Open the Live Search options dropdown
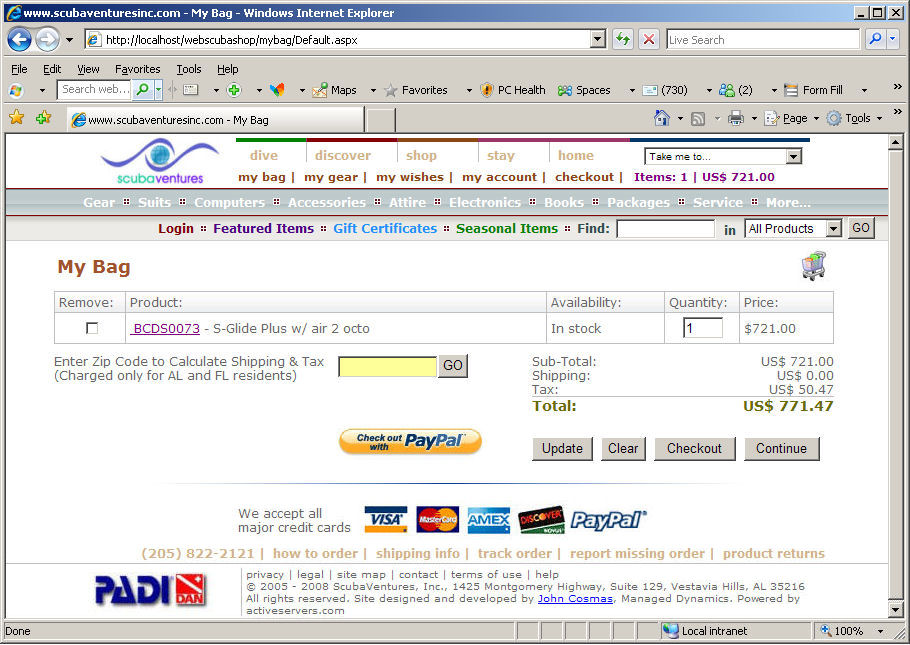Image resolution: width=910 pixels, height=645 pixels. (893, 39)
